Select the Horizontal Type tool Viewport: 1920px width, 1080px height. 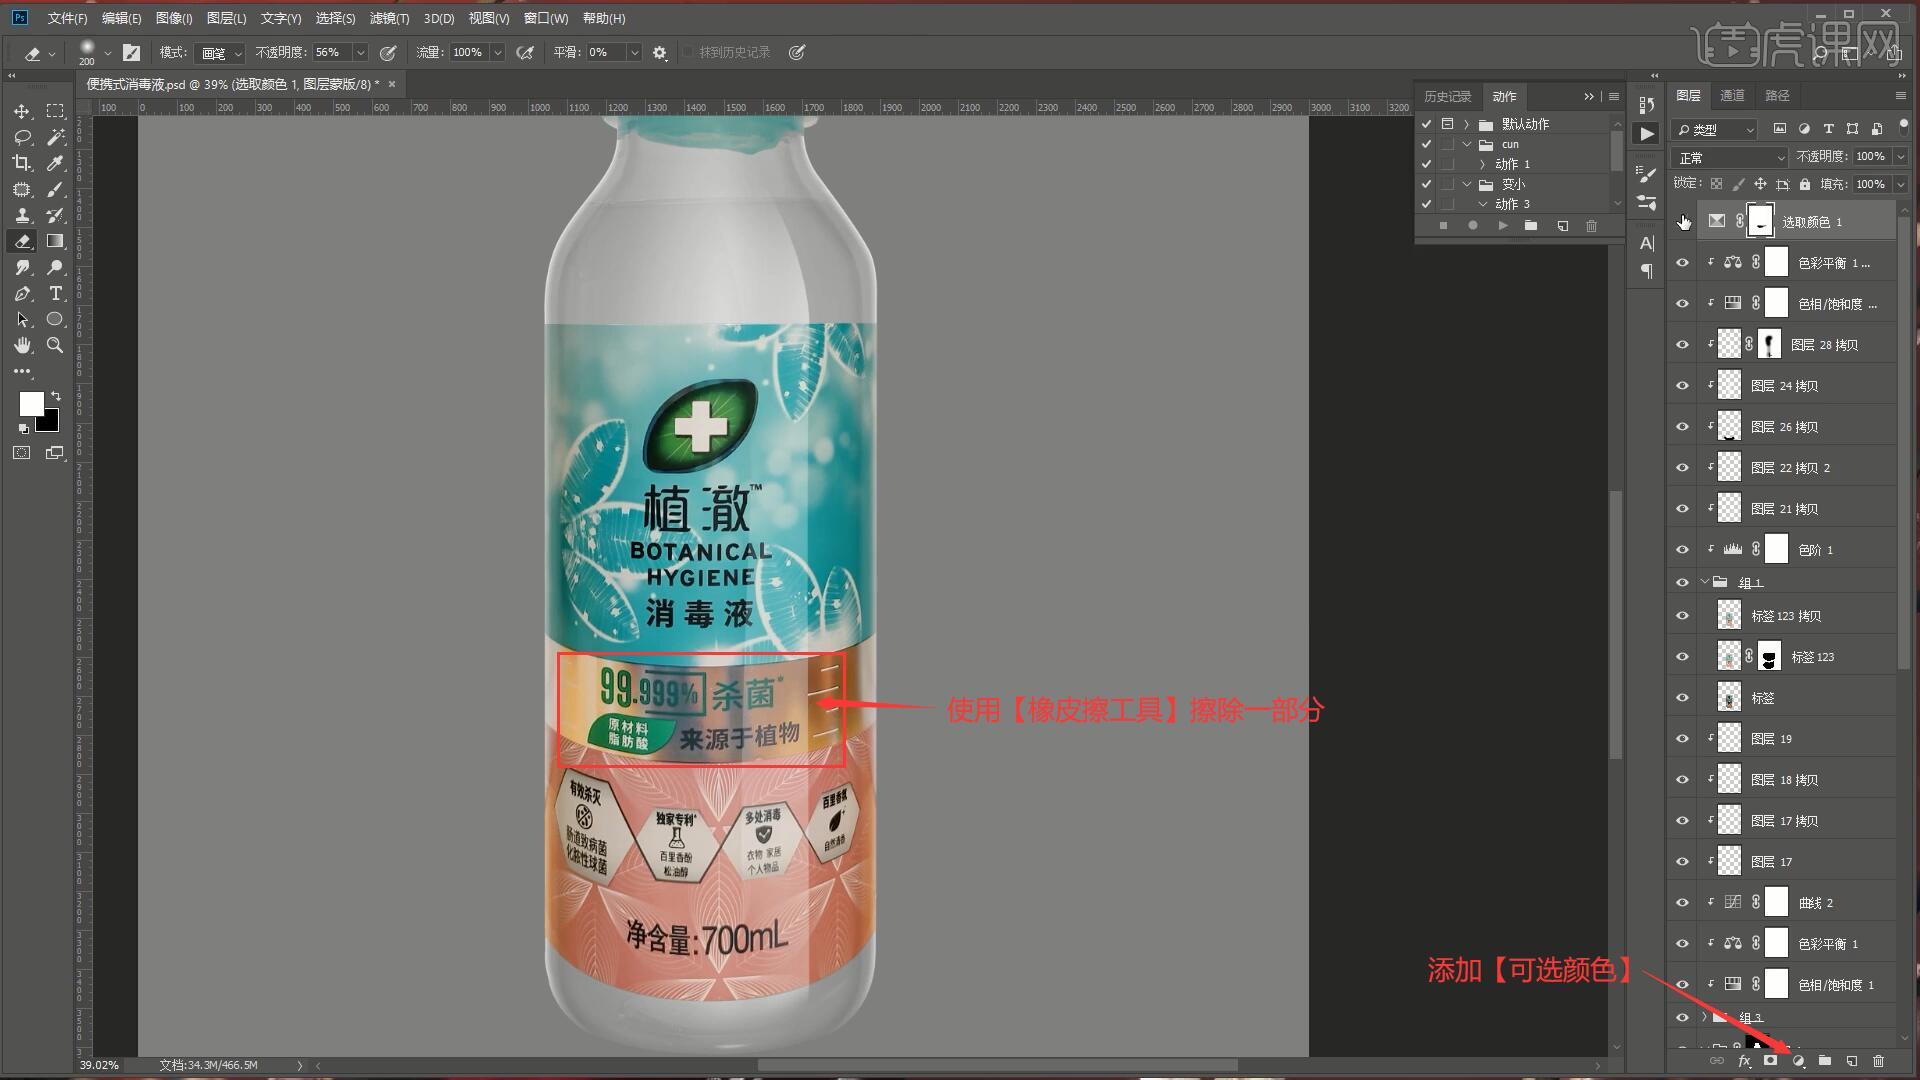click(x=56, y=293)
